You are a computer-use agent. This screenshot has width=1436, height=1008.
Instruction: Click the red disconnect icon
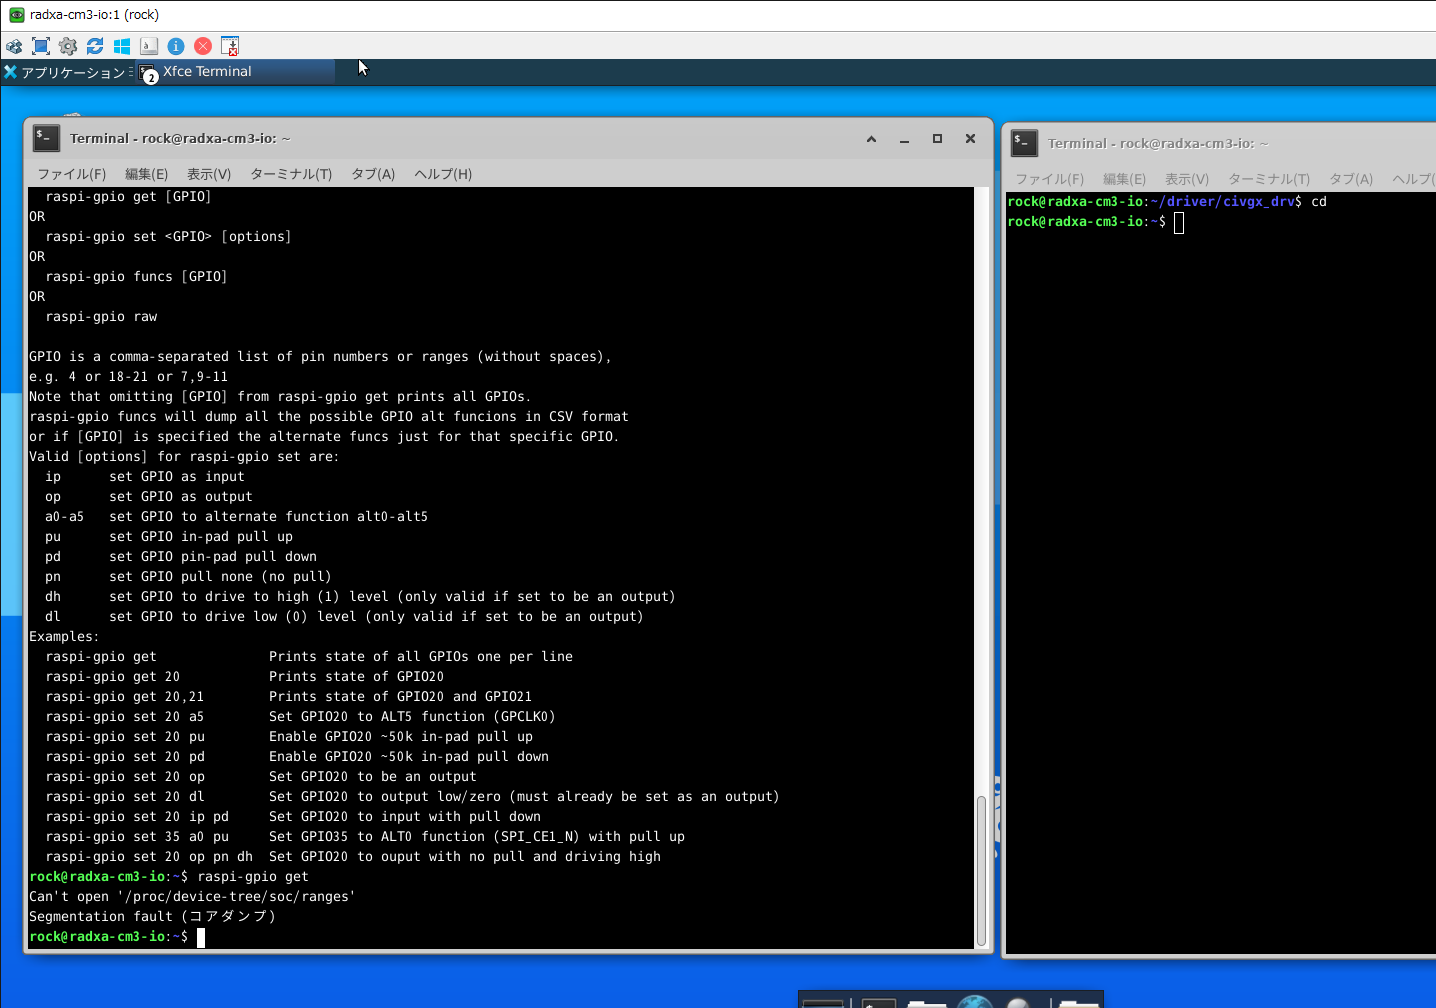pyautogui.click(x=203, y=46)
